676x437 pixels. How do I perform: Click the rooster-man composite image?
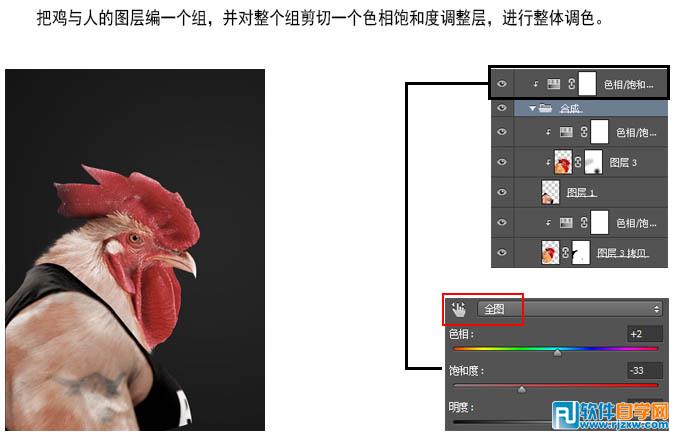pos(135,250)
